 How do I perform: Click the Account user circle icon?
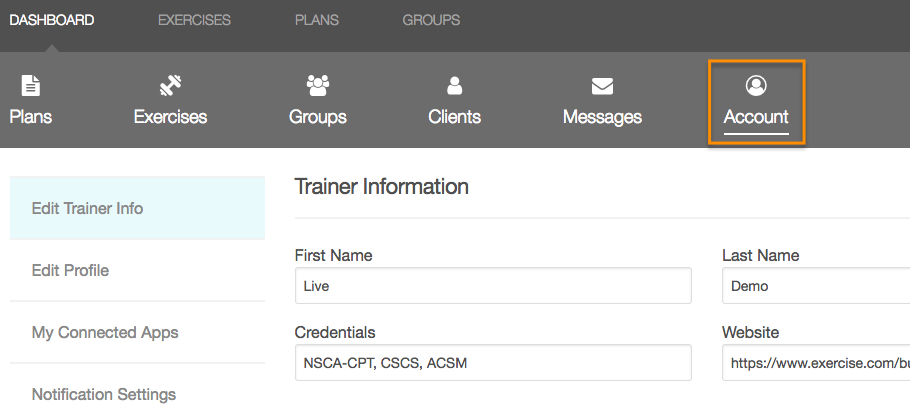click(x=756, y=86)
